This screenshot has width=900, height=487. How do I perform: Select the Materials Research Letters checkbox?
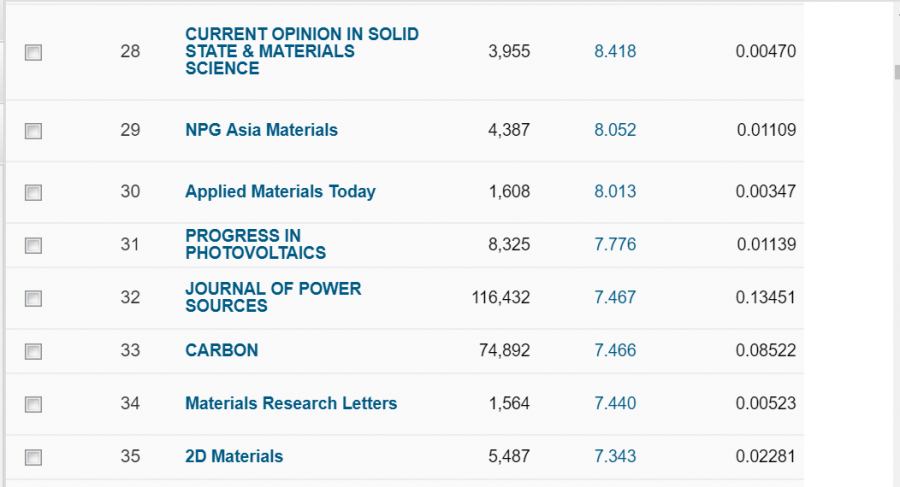click(x=33, y=404)
